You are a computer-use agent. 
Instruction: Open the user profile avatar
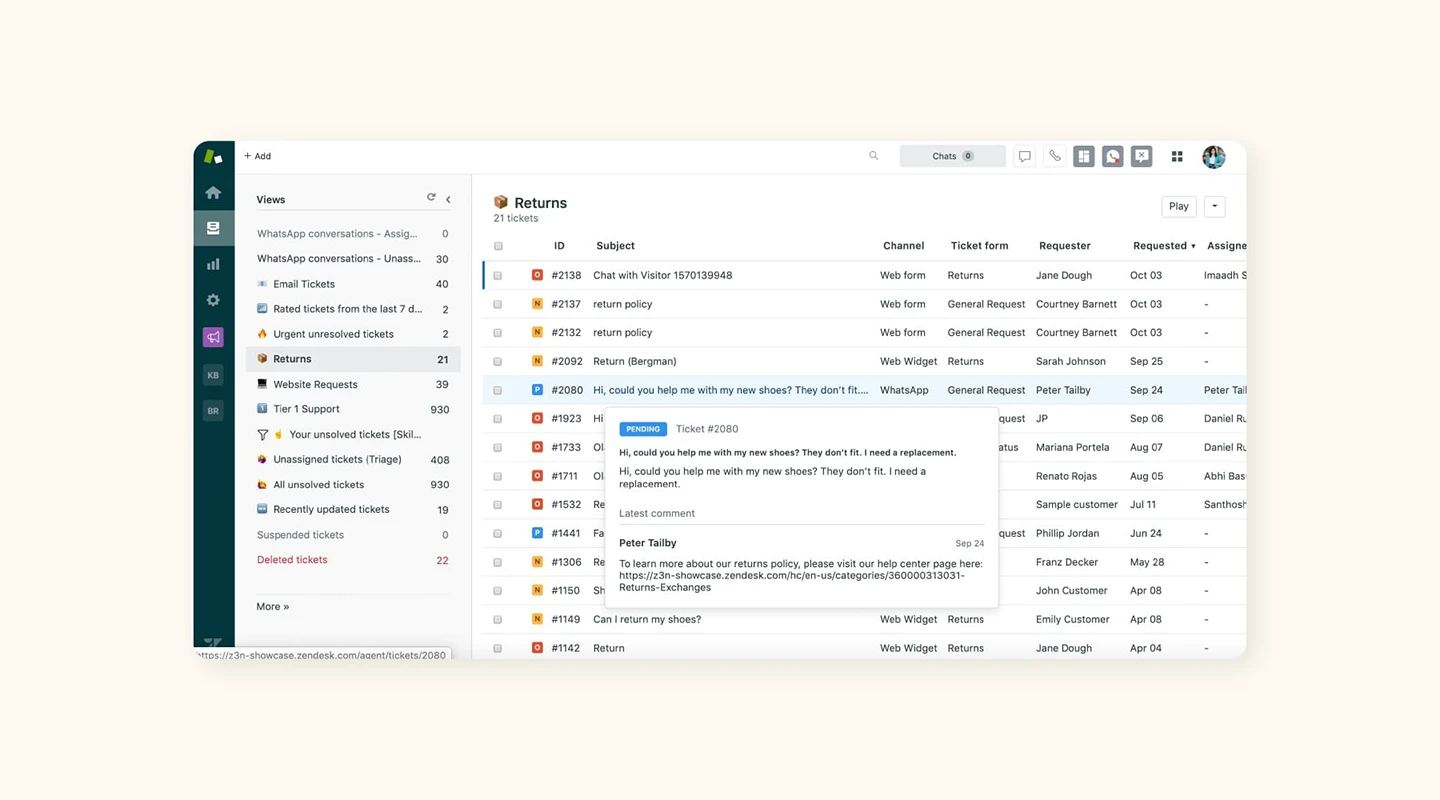pos(1213,156)
